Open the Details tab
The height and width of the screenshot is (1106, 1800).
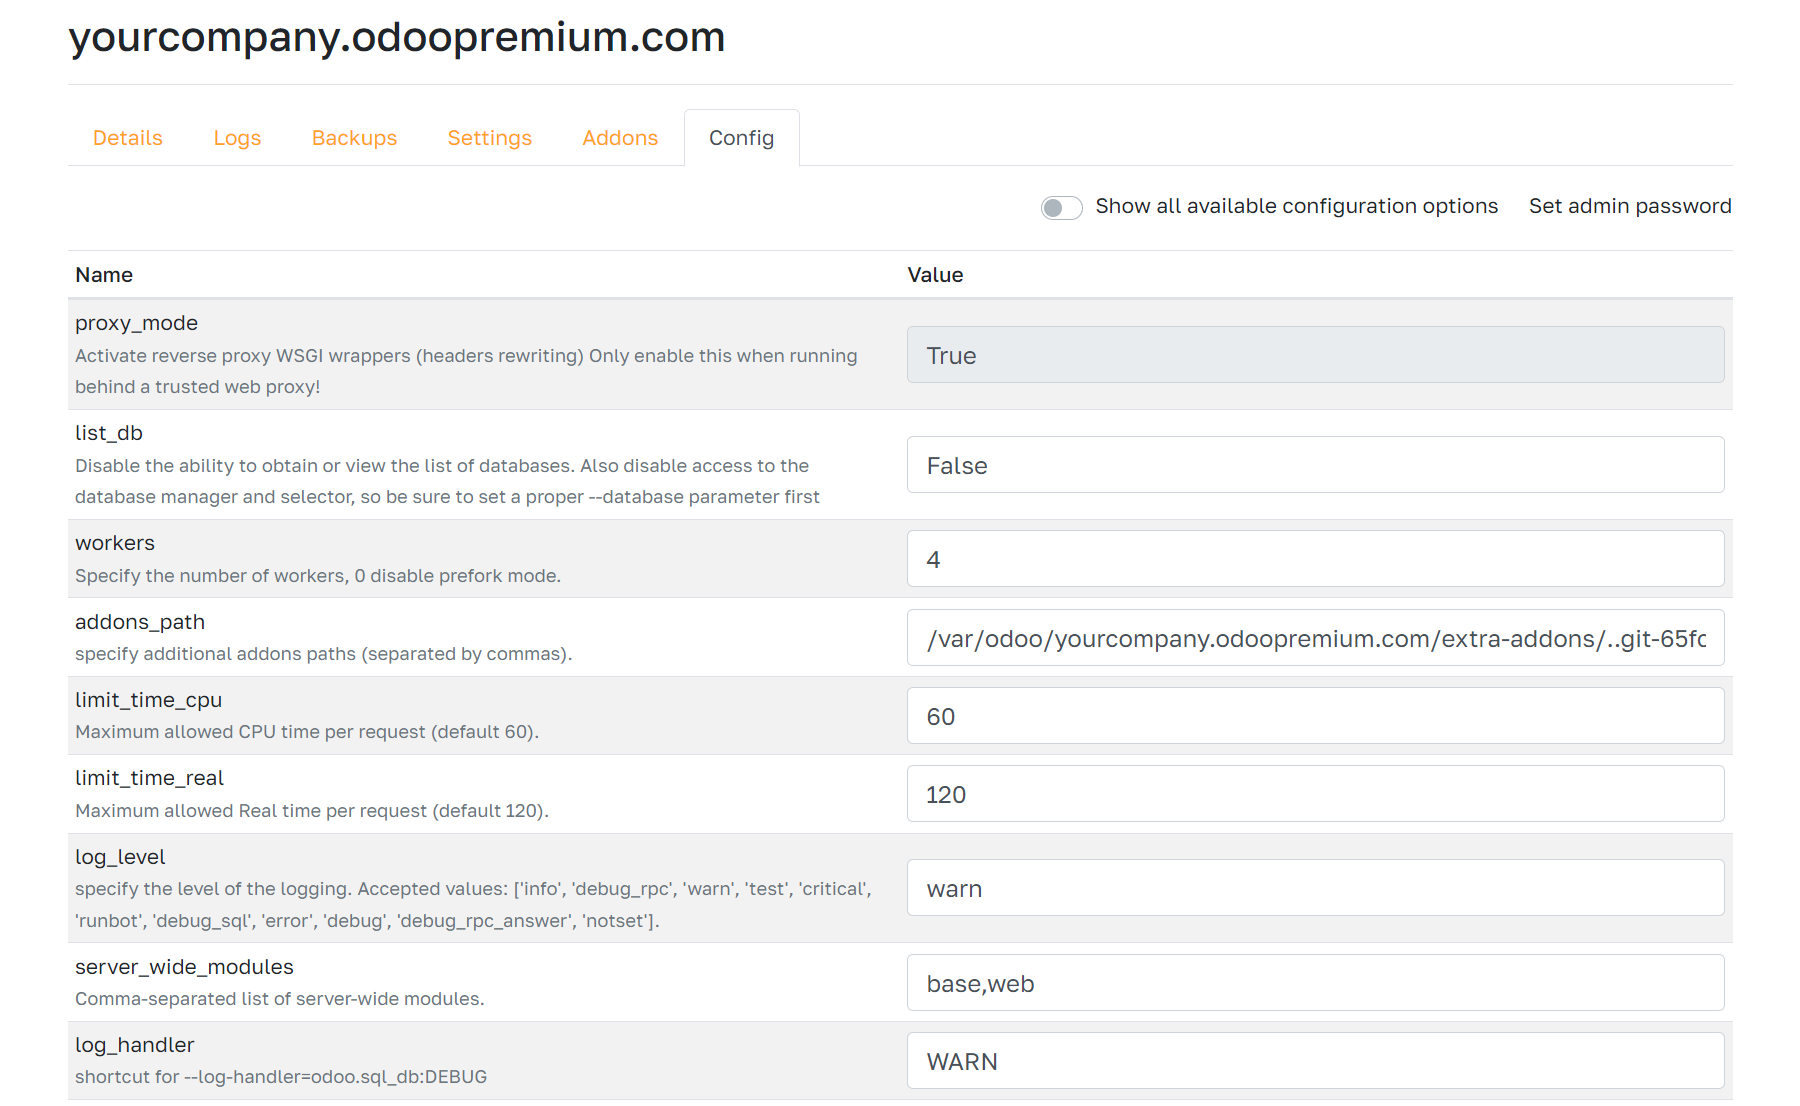coord(127,138)
